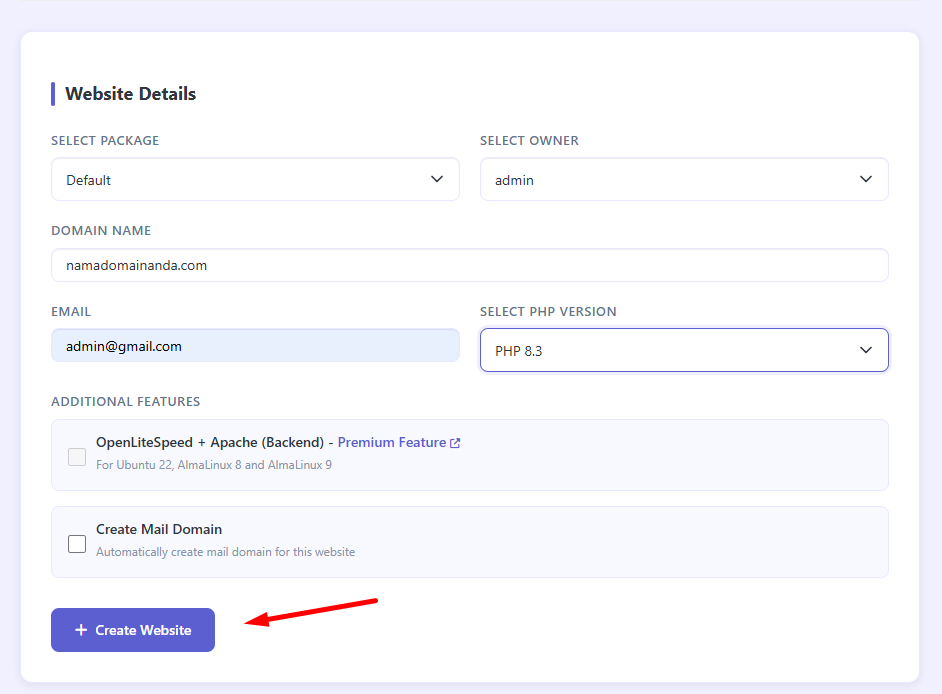Screen dimensions: 942x694
Task: Click the Ubuntu 22 and AlmaLinux description text
Action: (x=213, y=465)
